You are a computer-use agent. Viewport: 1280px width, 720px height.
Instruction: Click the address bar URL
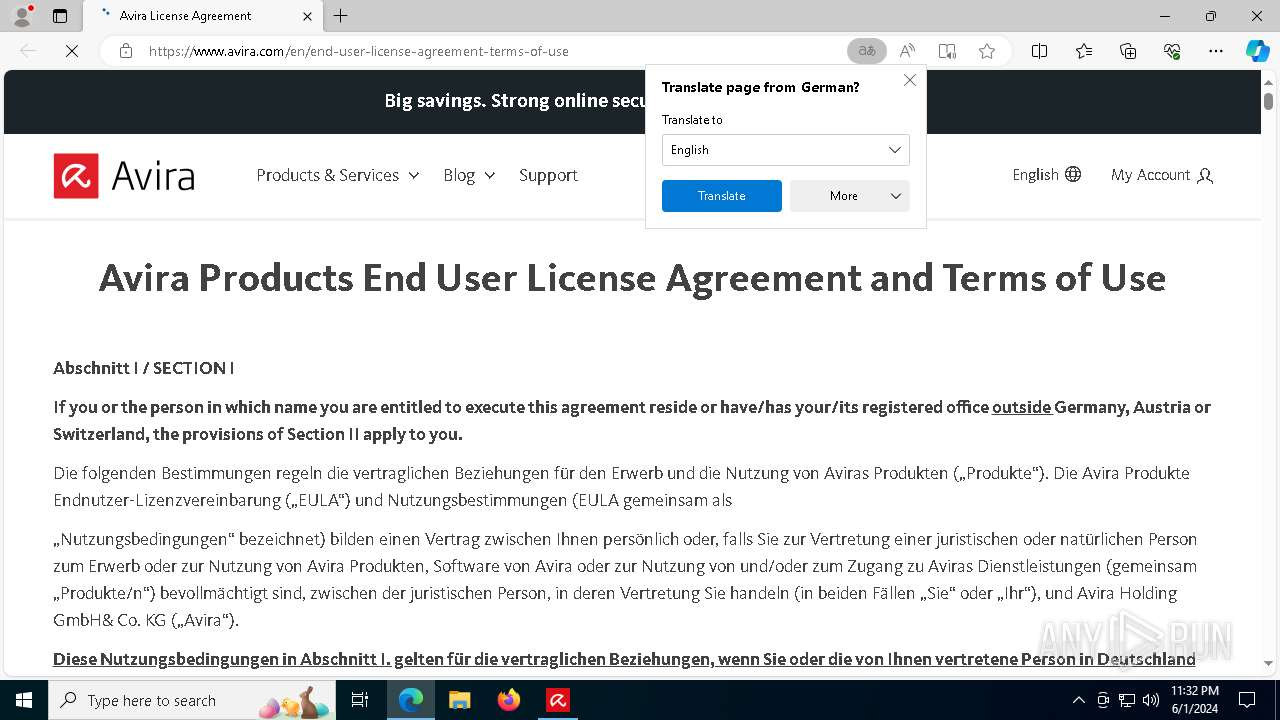[x=358, y=51]
